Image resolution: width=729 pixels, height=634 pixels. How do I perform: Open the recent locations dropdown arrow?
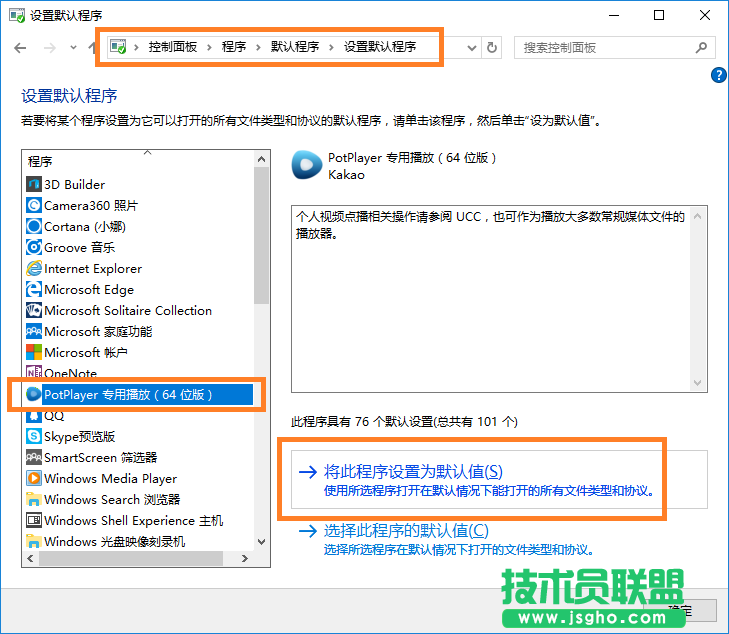73,47
